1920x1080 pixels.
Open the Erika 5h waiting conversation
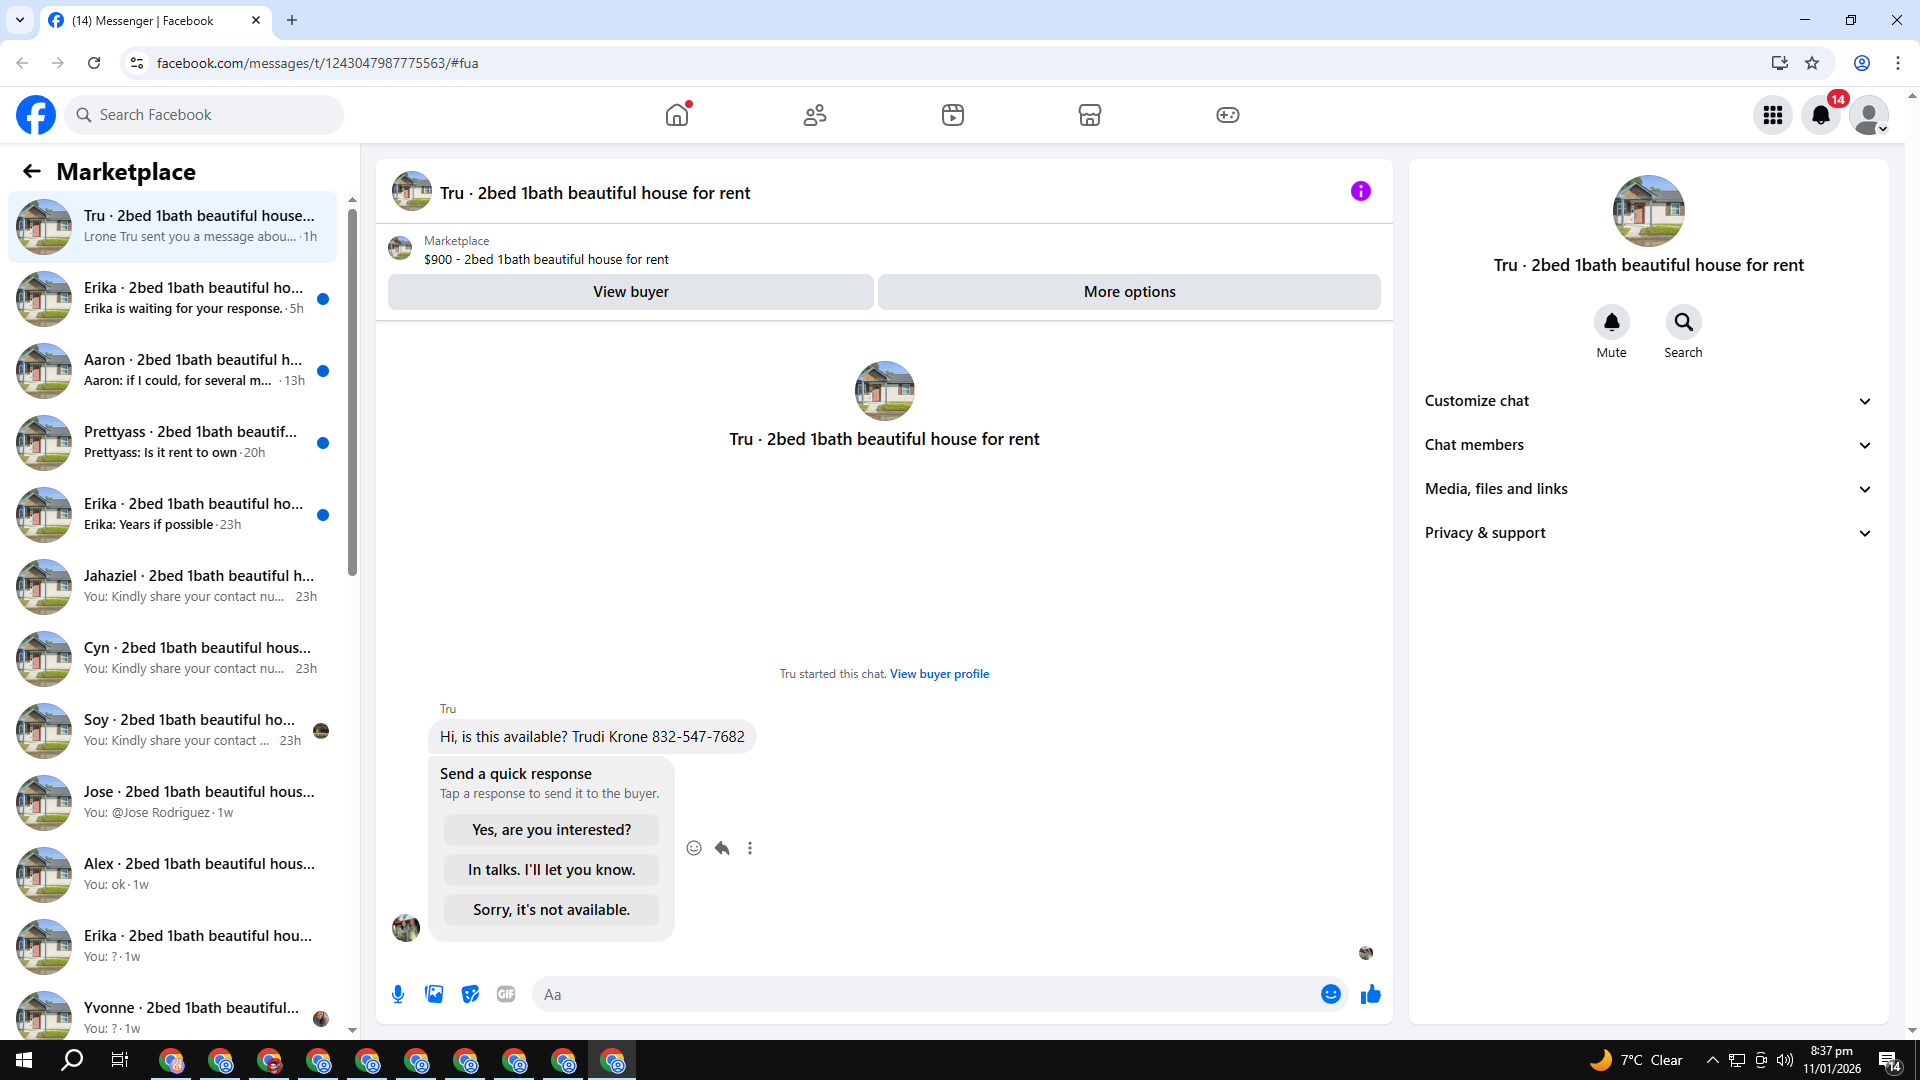[x=173, y=299]
